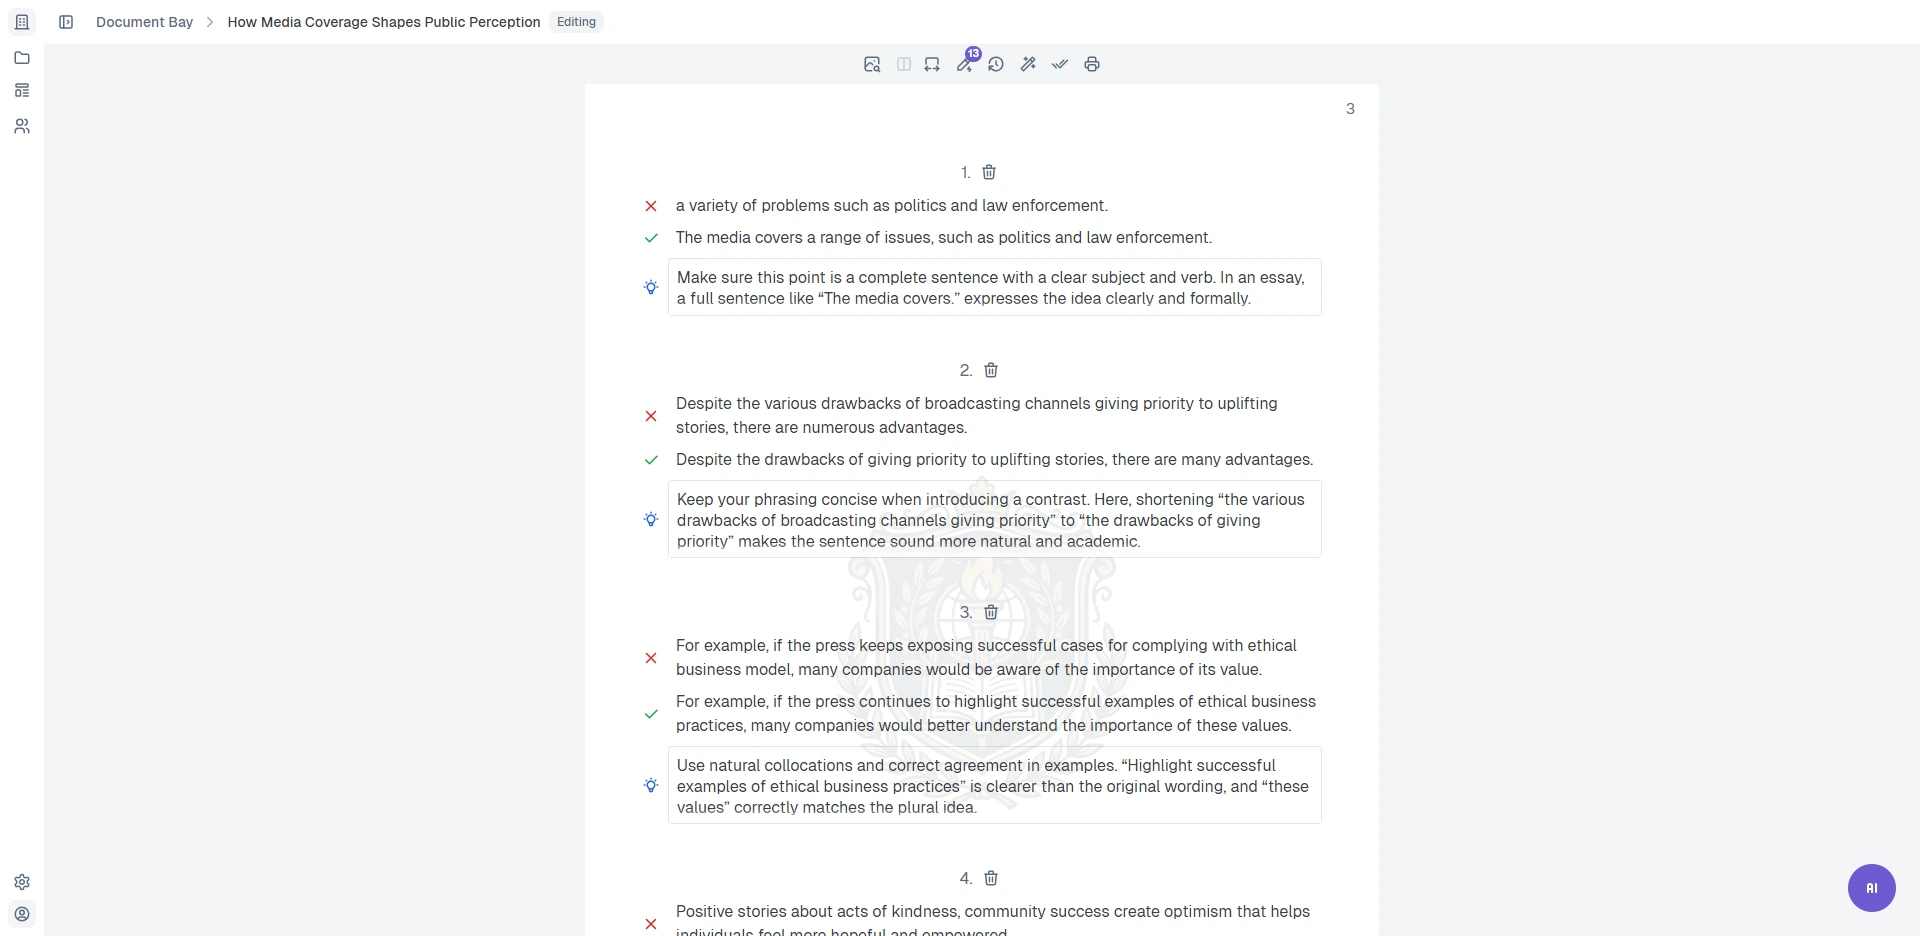Viewport: 1920px width, 936px height.
Task: Toggle the split columns view icon
Action: pos(904,64)
